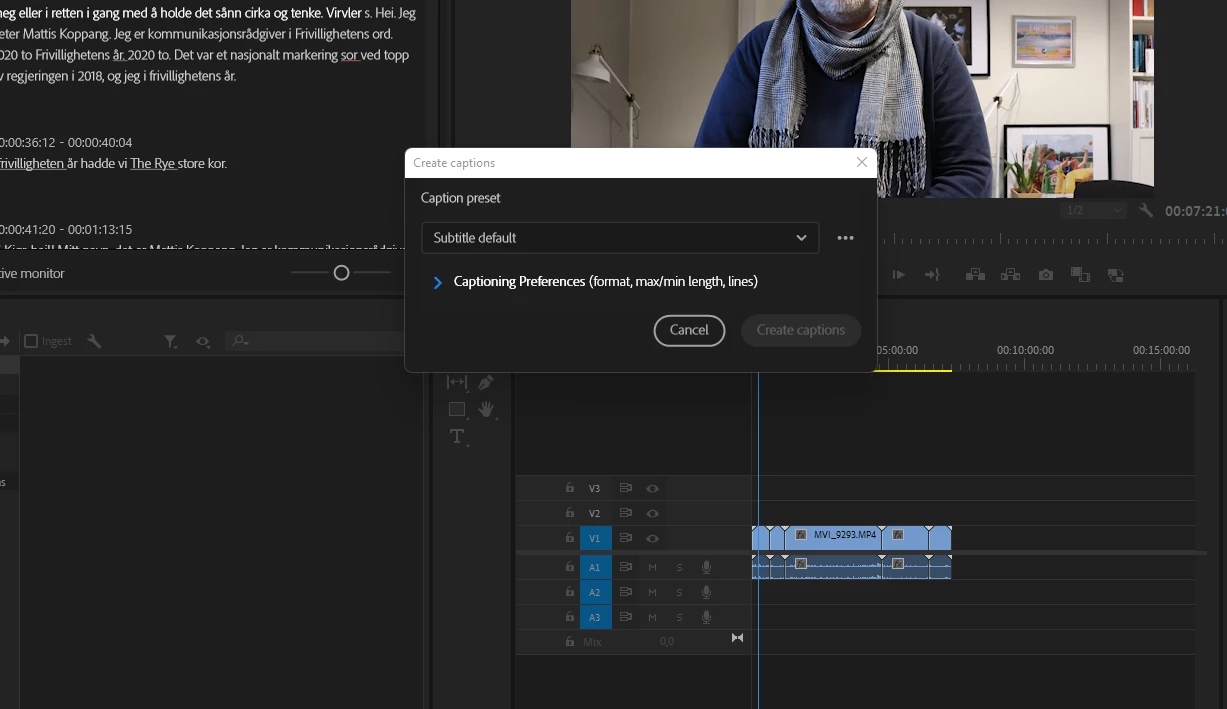Click the Export Frame camera icon
The width and height of the screenshot is (1227, 709).
[x=1046, y=275]
